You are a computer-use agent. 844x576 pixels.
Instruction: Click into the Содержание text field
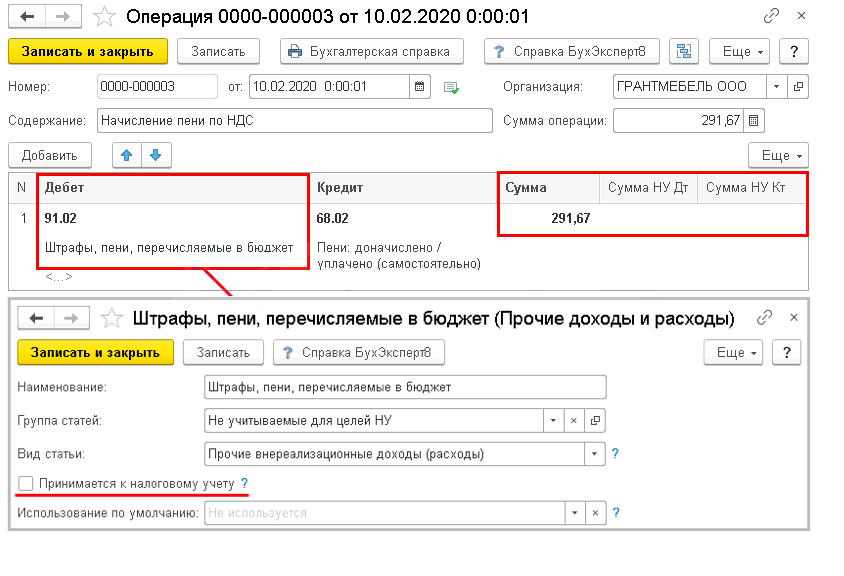(295, 121)
